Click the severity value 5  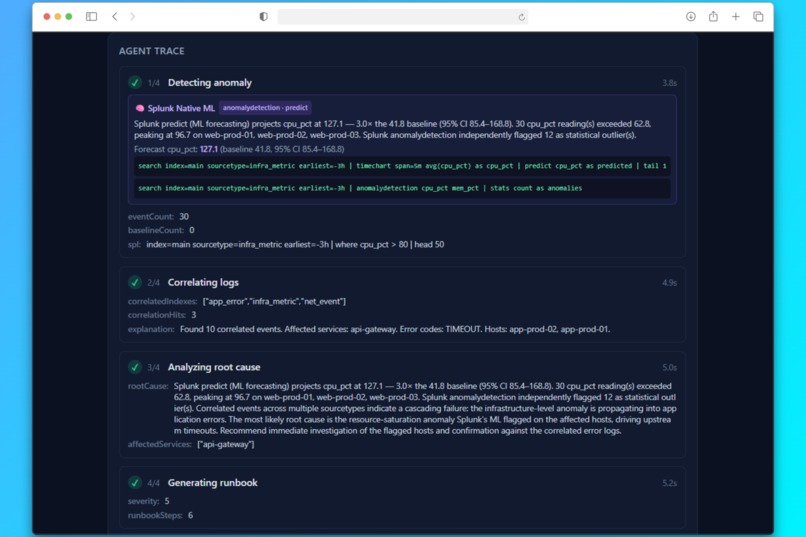coord(167,501)
